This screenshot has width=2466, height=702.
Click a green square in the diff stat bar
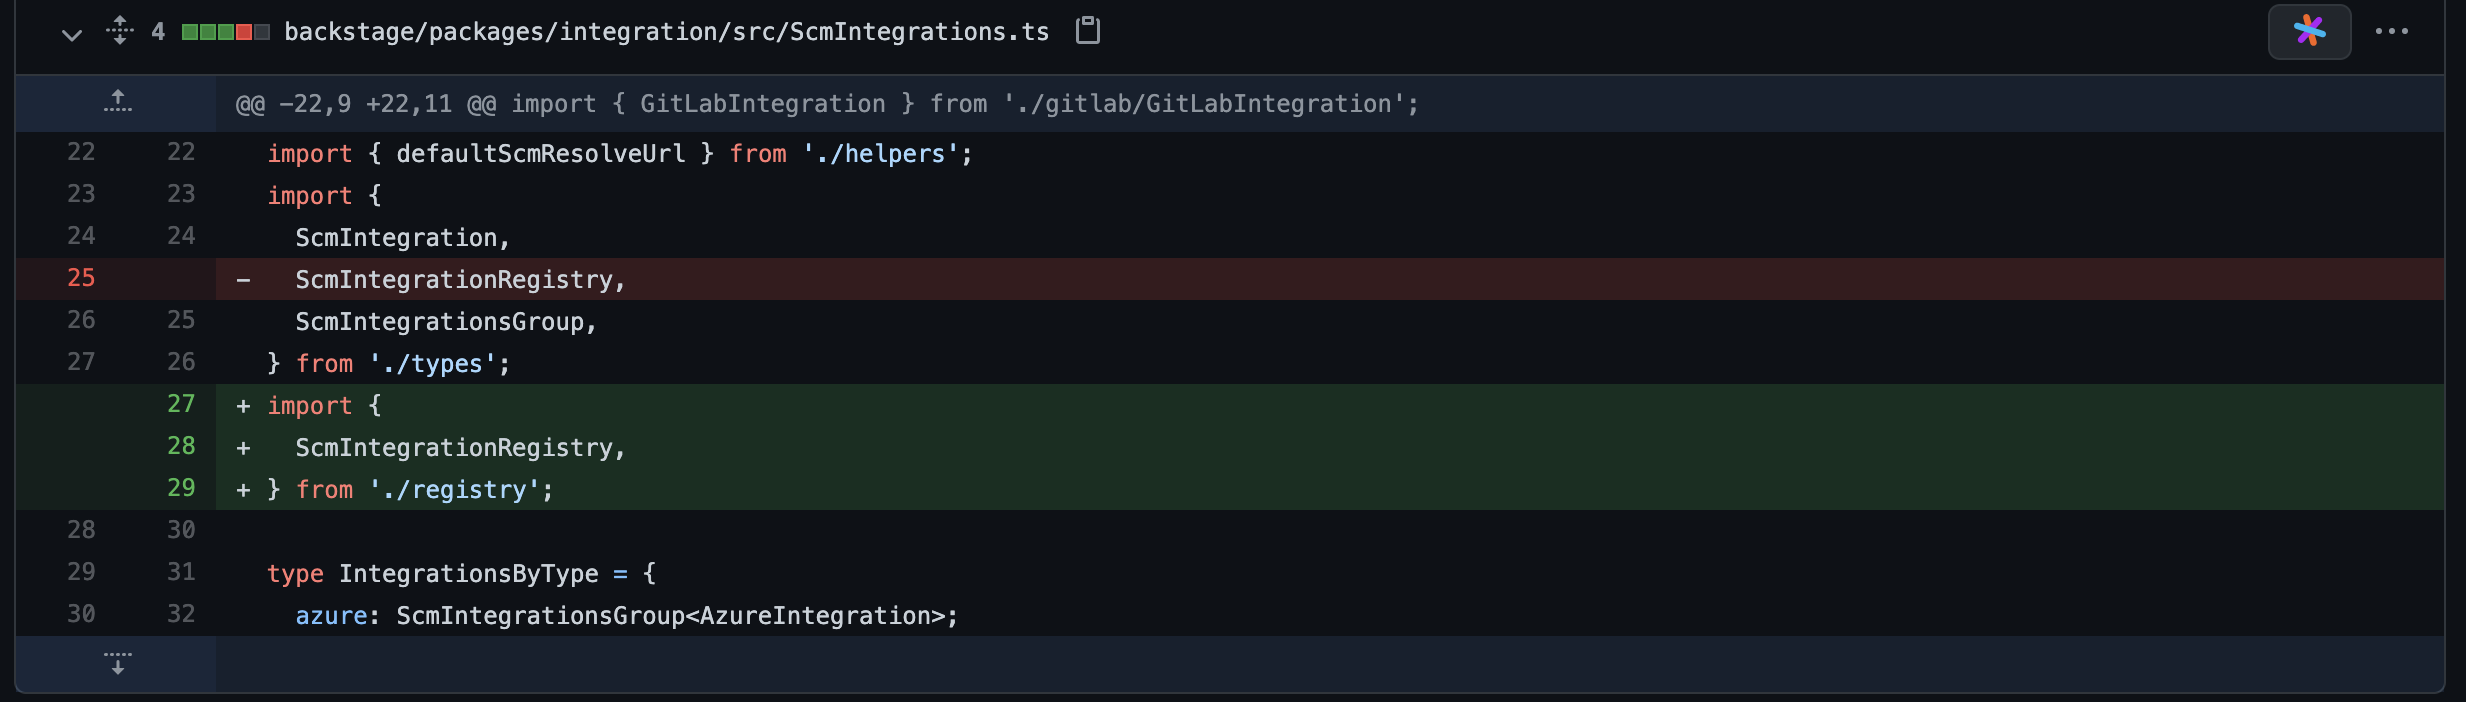click(190, 31)
